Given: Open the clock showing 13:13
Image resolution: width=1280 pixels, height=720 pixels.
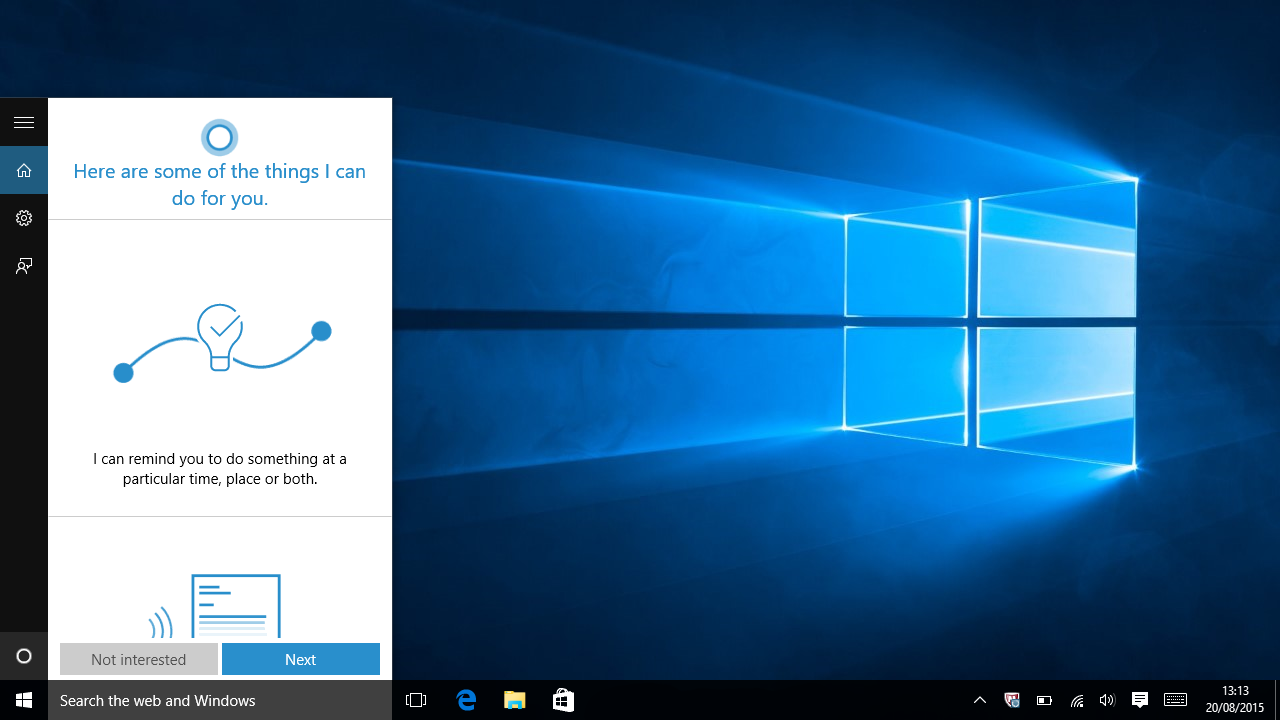Looking at the screenshot, I should click(x=1235, y=700).
